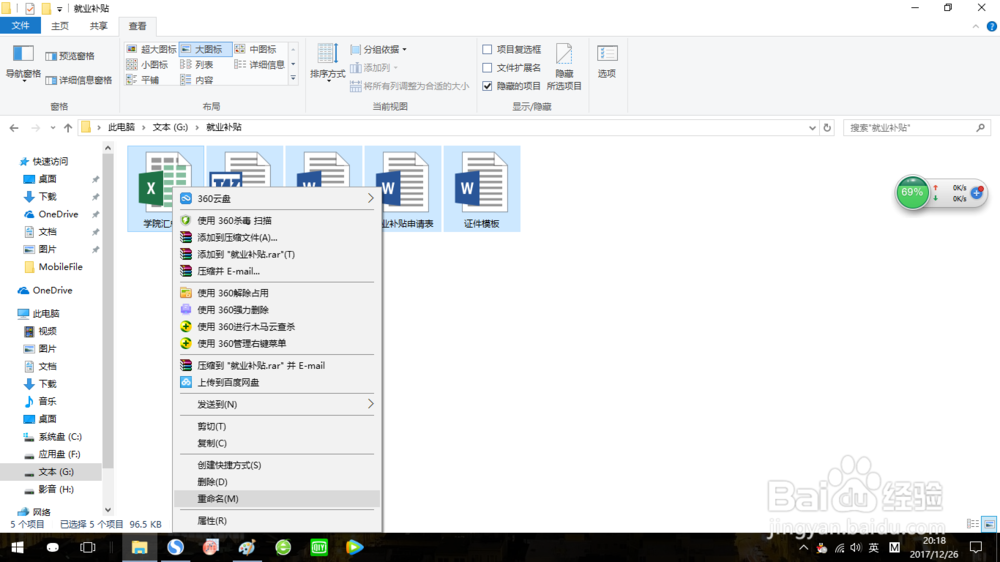Switch to the 文件 ribbon tab
Image resolution: width=1000 pixels, height=562 pixels.
(x=20, y=26)
